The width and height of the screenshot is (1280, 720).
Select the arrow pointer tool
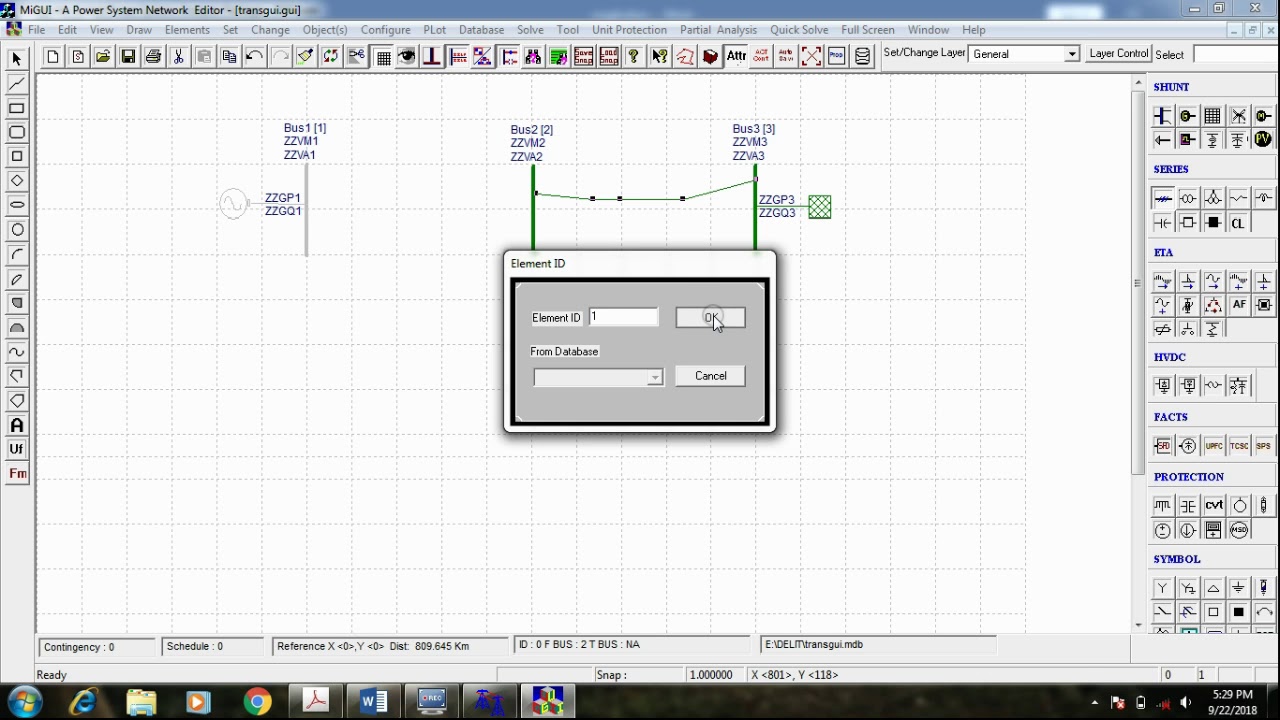click(17, 60)
